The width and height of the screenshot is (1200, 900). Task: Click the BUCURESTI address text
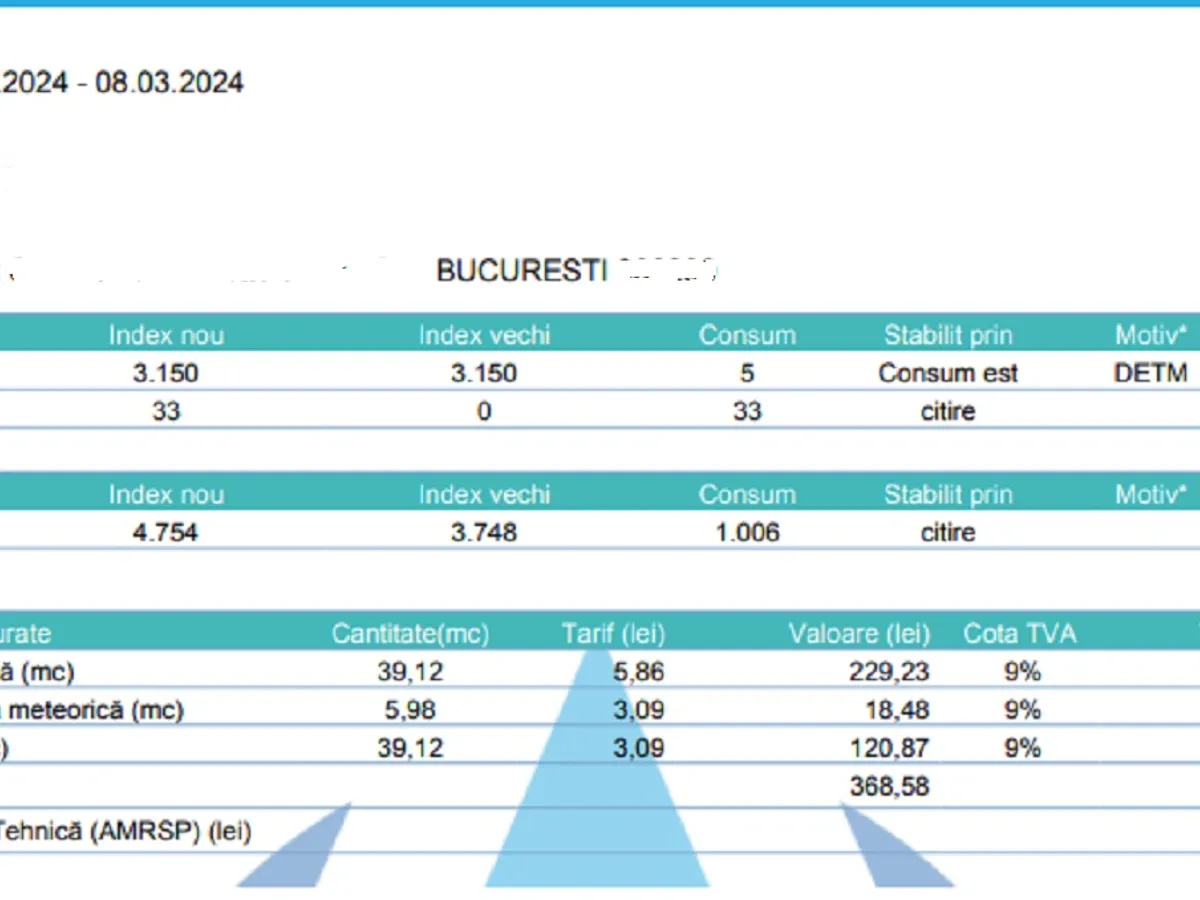tap(521, 271)
